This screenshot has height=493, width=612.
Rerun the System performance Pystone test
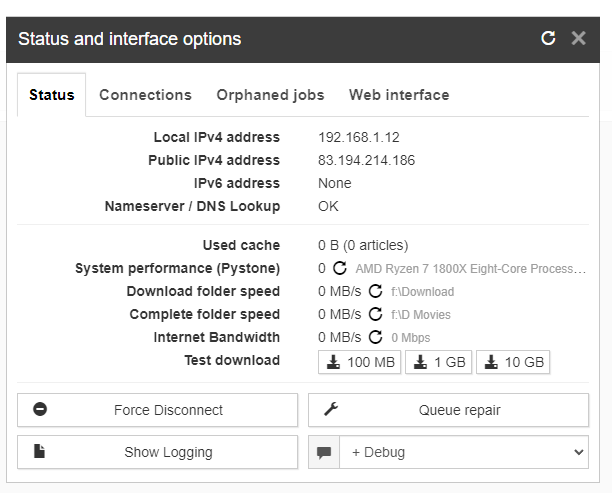340,268
